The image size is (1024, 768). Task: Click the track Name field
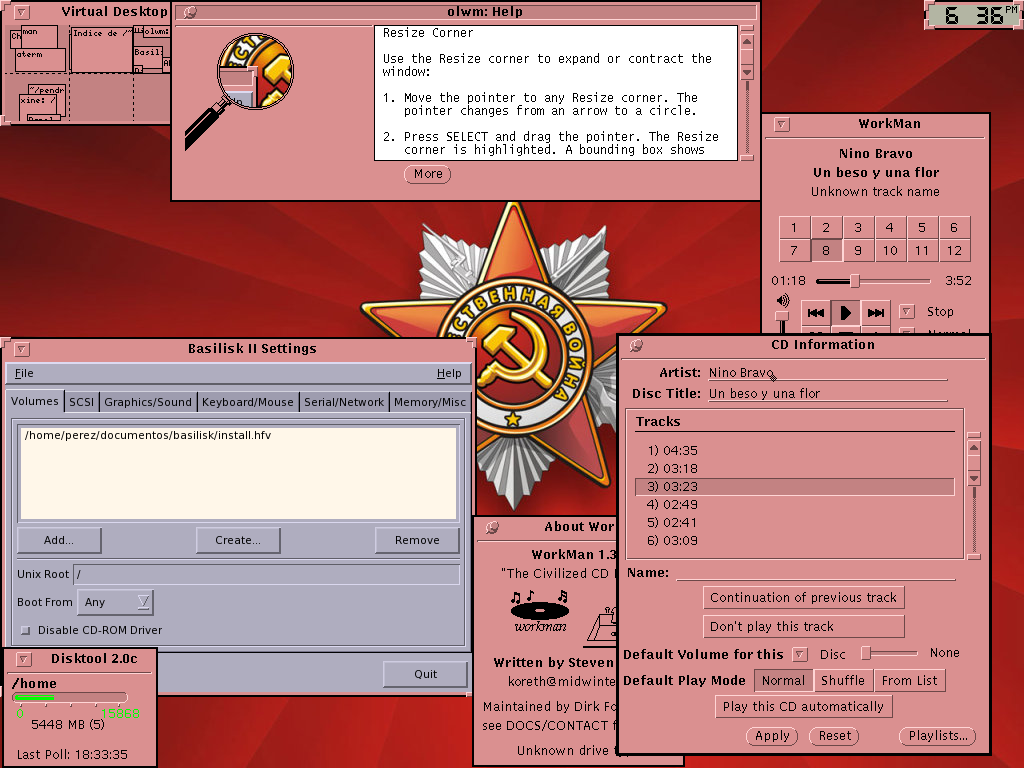click(x=816, y=573)
